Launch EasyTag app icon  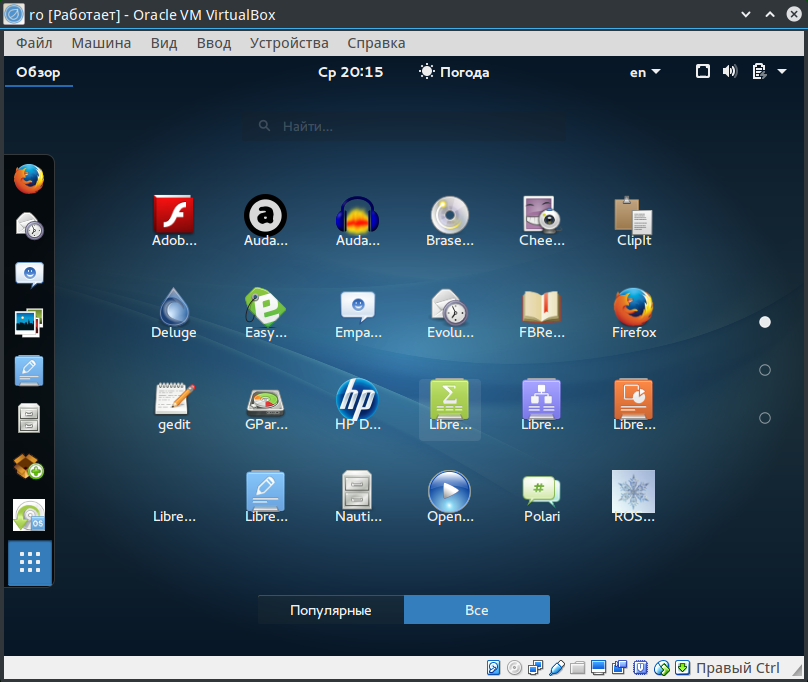pos(265,313)
